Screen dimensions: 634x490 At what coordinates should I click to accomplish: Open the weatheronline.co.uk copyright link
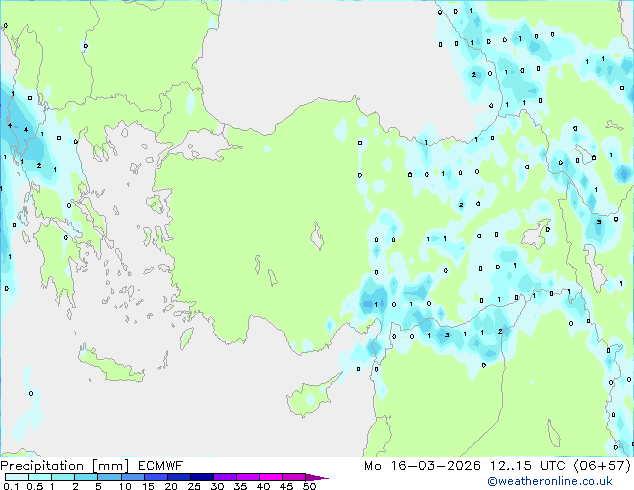(x=557, y=481)
